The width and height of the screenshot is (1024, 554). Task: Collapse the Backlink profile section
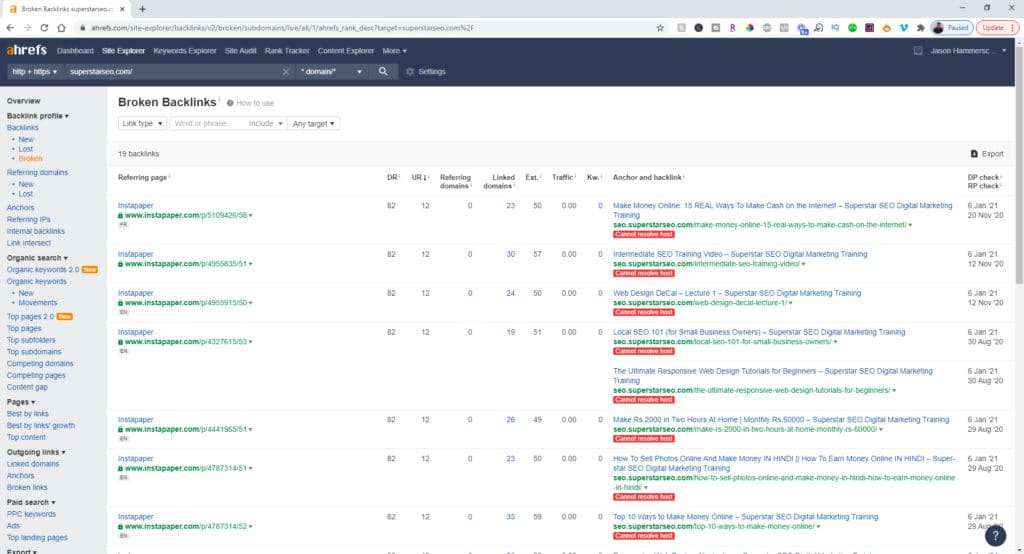click(x=38, y=116)
